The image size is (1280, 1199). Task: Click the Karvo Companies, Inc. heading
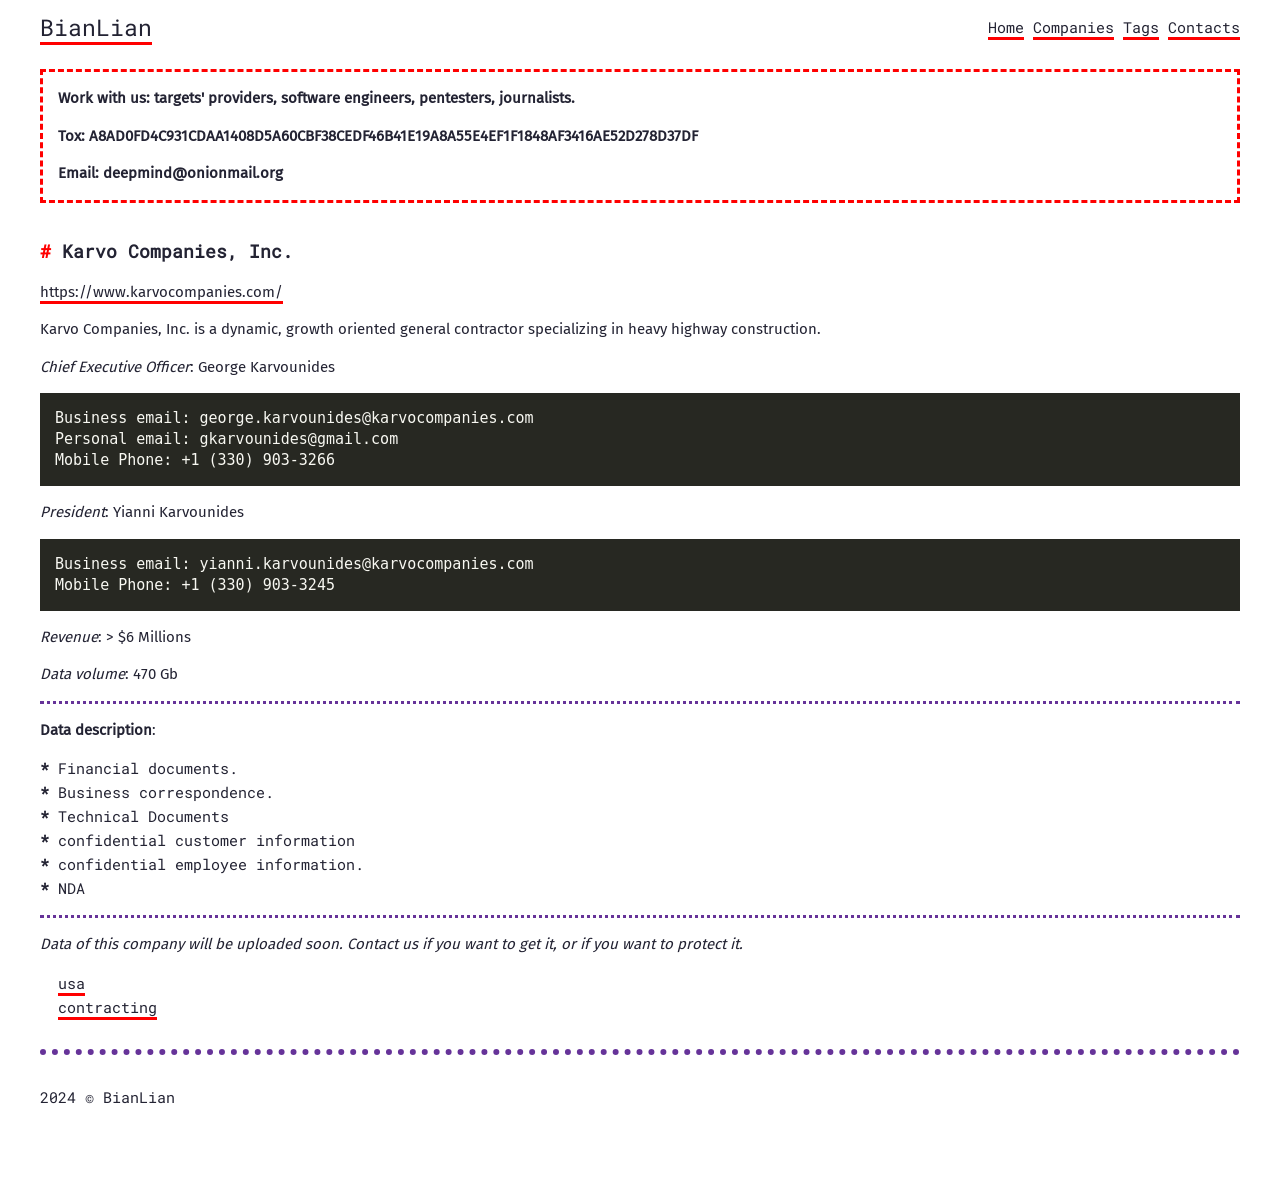point(177,252)
